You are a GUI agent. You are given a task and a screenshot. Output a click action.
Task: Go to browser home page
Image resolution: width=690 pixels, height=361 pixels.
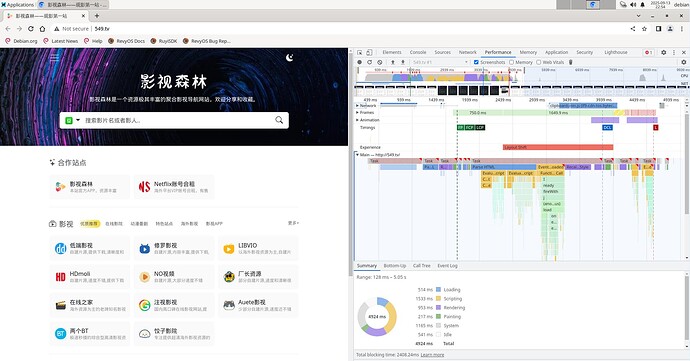point(42,29)
